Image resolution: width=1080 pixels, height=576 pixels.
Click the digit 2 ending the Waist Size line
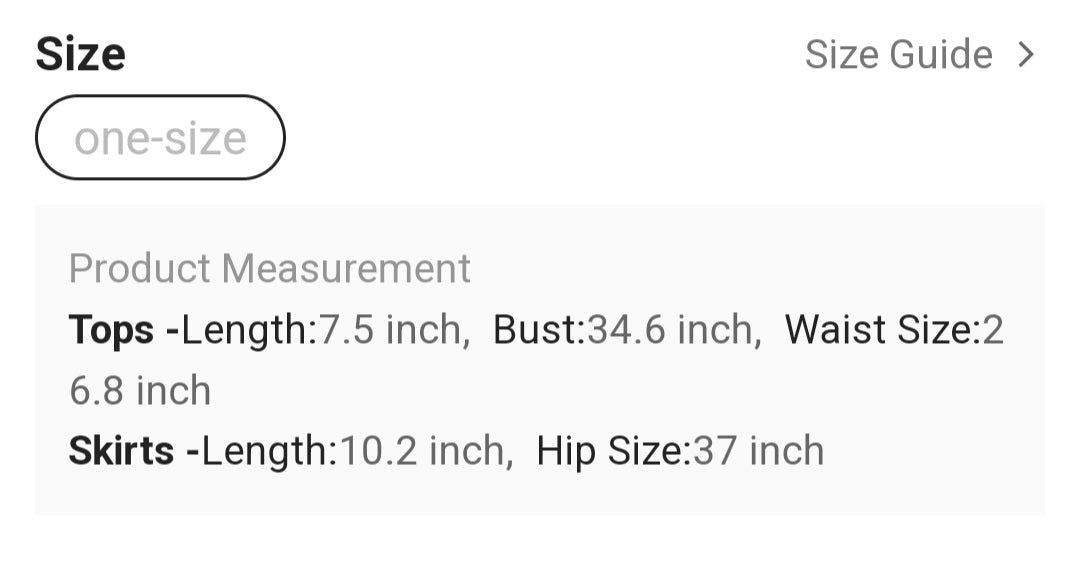[x=993, y=330]
